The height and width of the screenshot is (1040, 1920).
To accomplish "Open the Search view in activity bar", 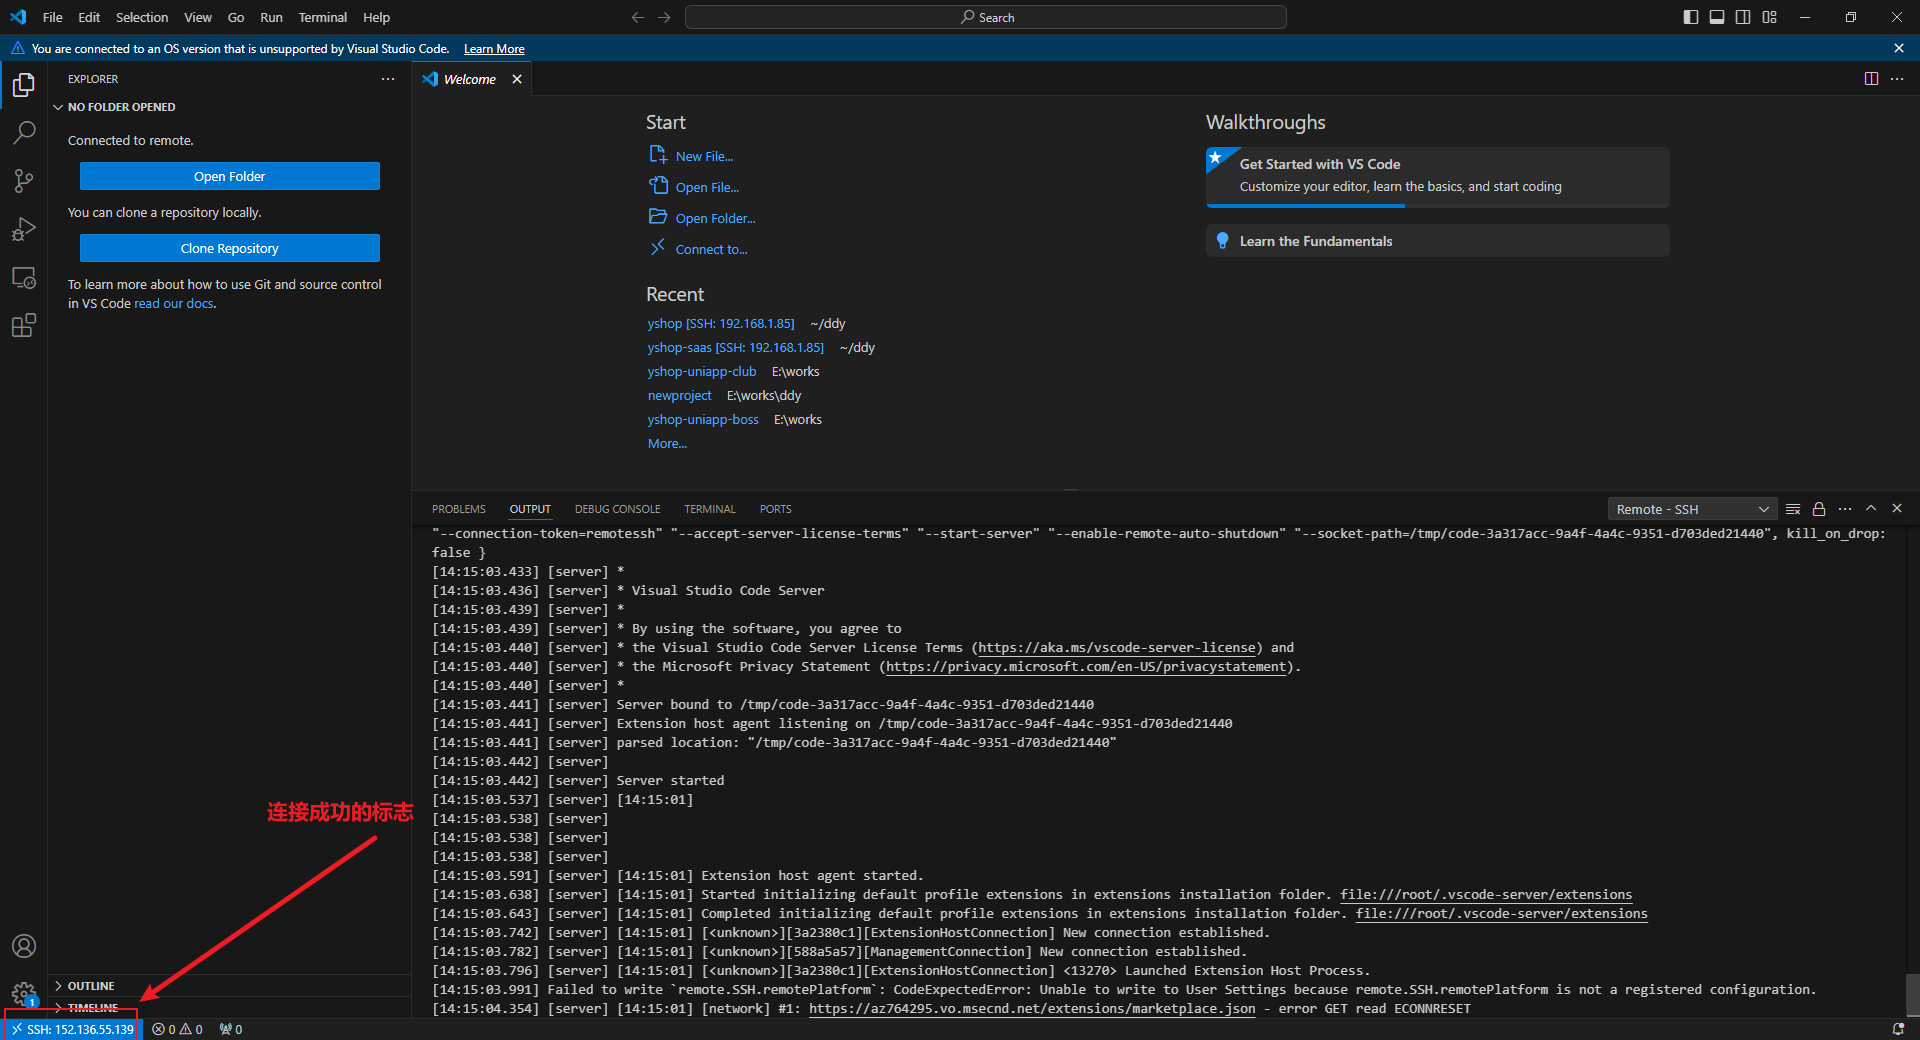I will [24, 133].
